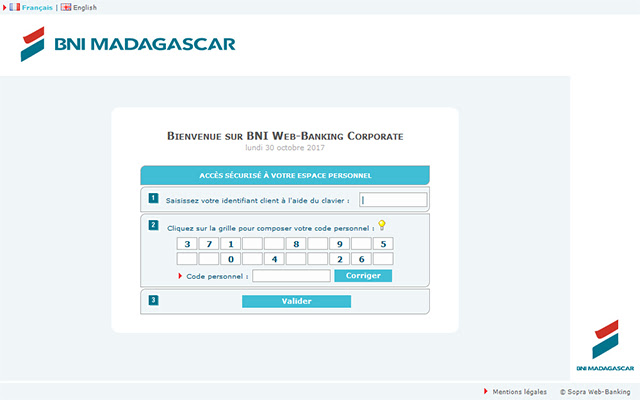Click the 'Saisissez votre identifiant client' label

[258, 200]
